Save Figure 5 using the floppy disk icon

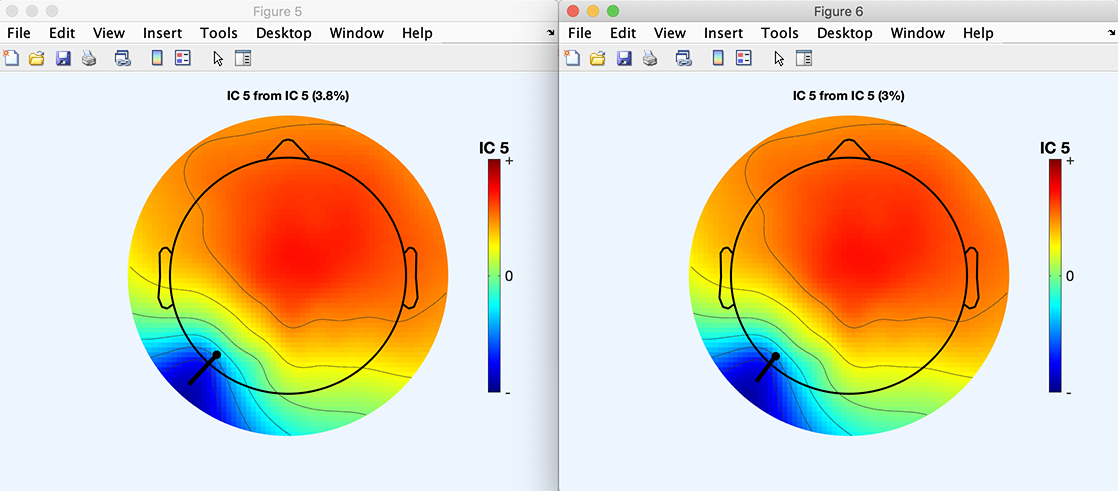click(63, 58)
